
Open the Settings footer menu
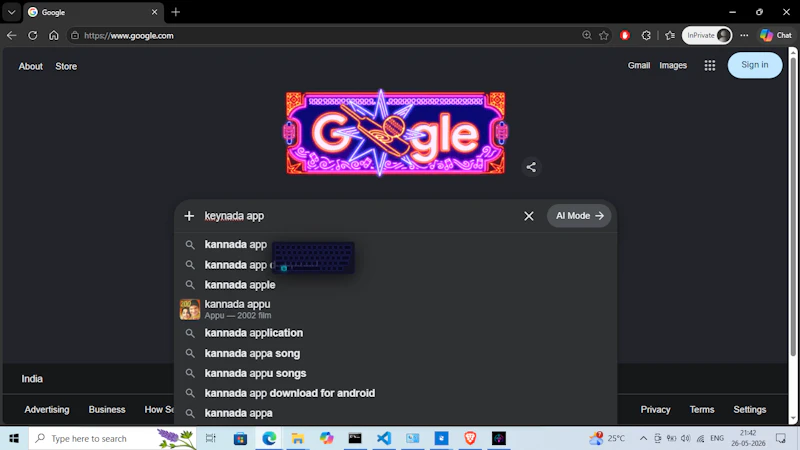pyautogui.click(x=749, y=410)
